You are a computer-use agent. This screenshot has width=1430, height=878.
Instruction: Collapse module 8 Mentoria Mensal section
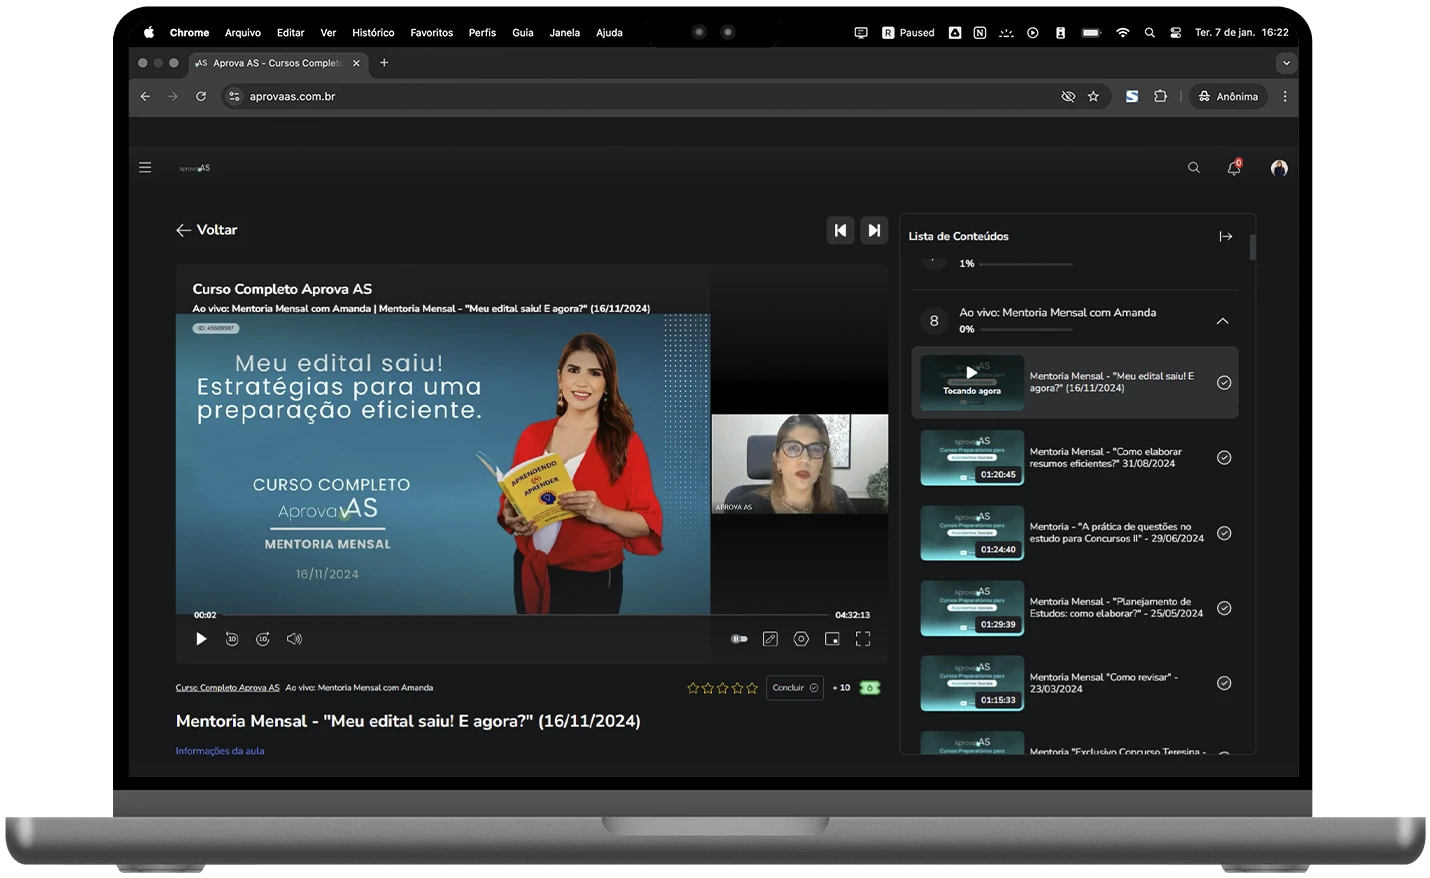(x=1222, y=321)
